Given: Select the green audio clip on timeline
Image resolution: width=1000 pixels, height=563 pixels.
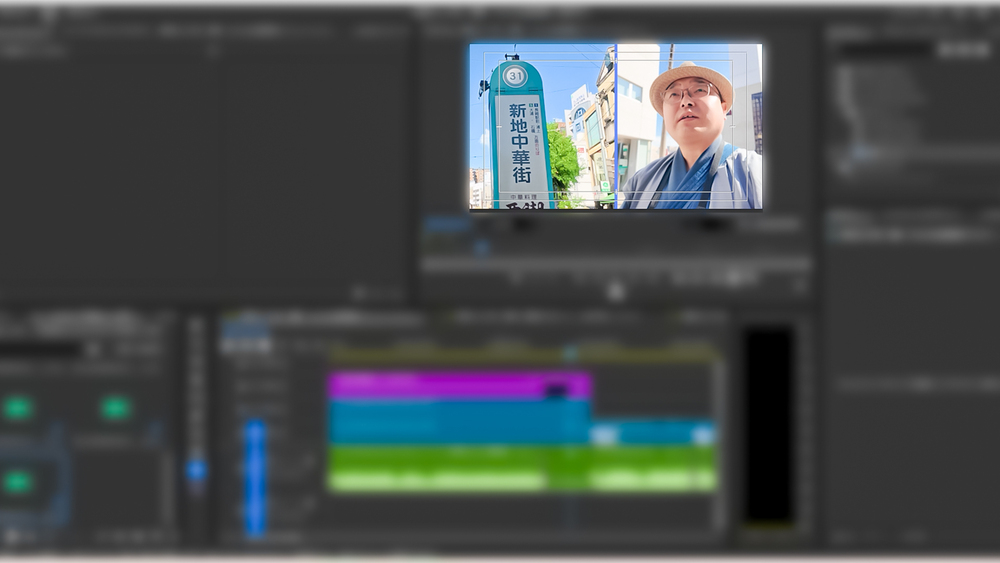Looking at the screenshot, I should click(x=523, y=468).
